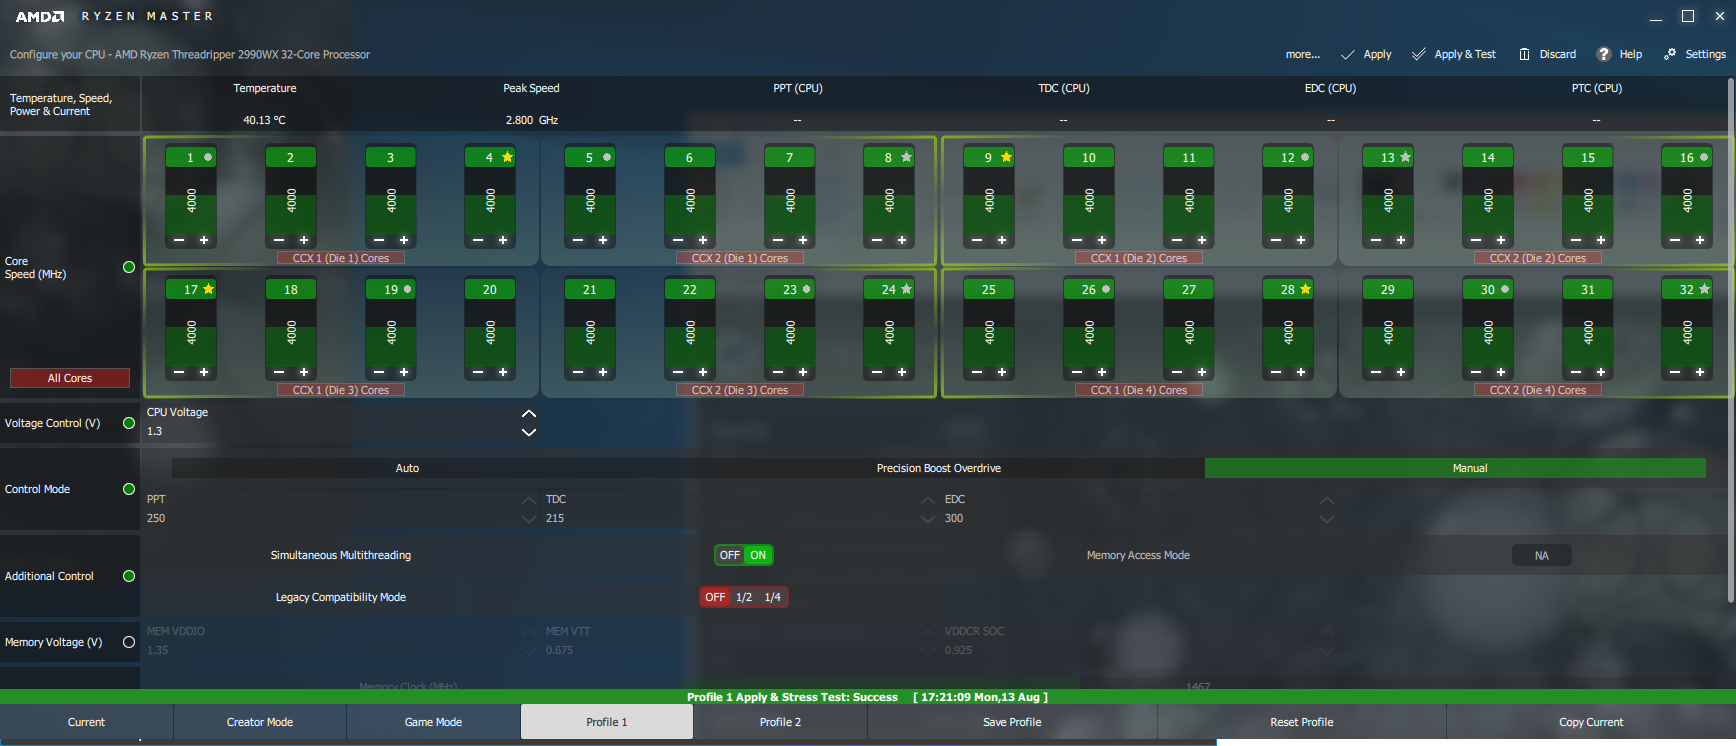Image resolution: width=1736 pixels, height=746 pixels.
Task: Turn off Simultaneous Multithreading
Action: (730, 555)
